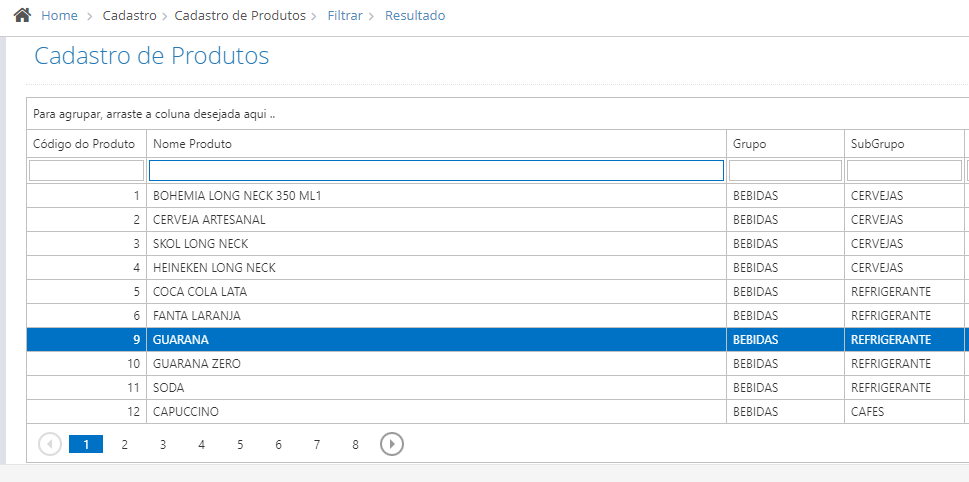Focus the Grupo filter field
The height and width of the screenshot is (482, 969).
[x=785, y=171]
